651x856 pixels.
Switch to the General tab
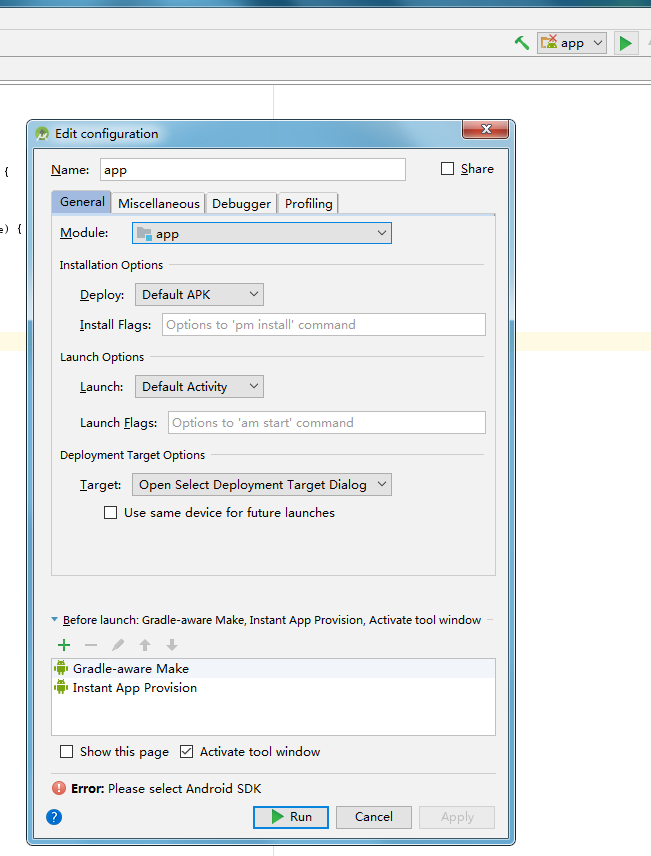coord(82,202)
